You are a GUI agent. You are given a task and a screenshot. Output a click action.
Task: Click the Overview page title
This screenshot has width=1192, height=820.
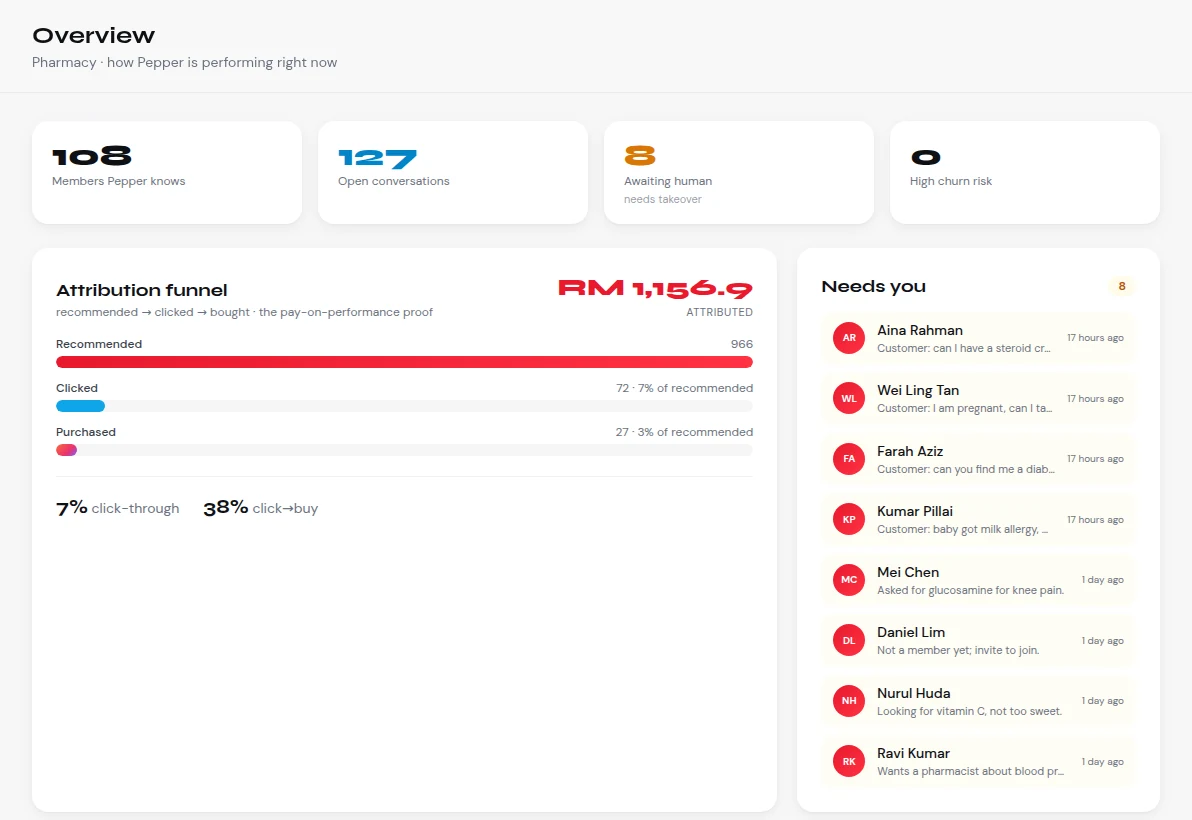tap(94, 36)
